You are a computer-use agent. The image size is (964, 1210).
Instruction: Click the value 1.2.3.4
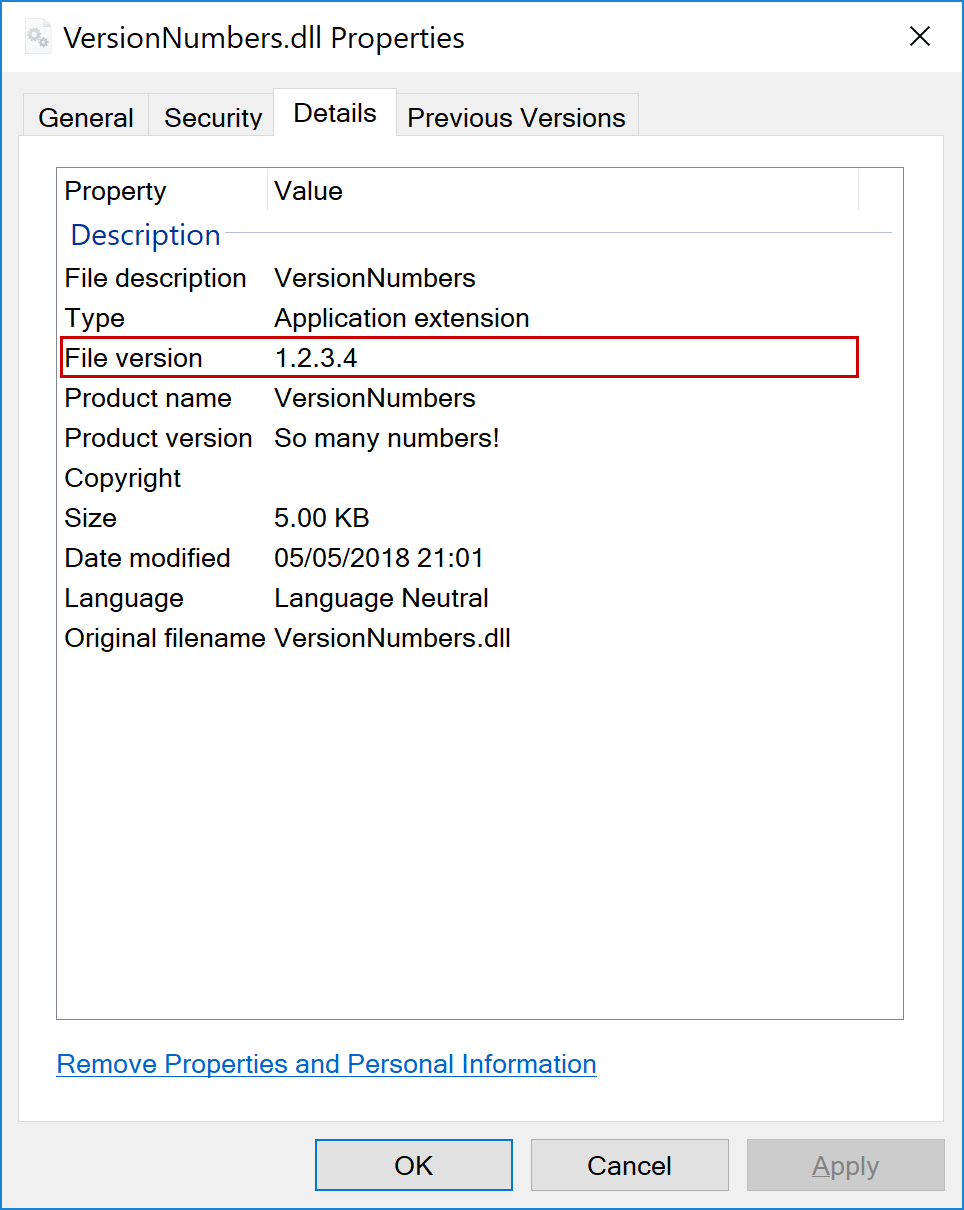tap(316, 358)
